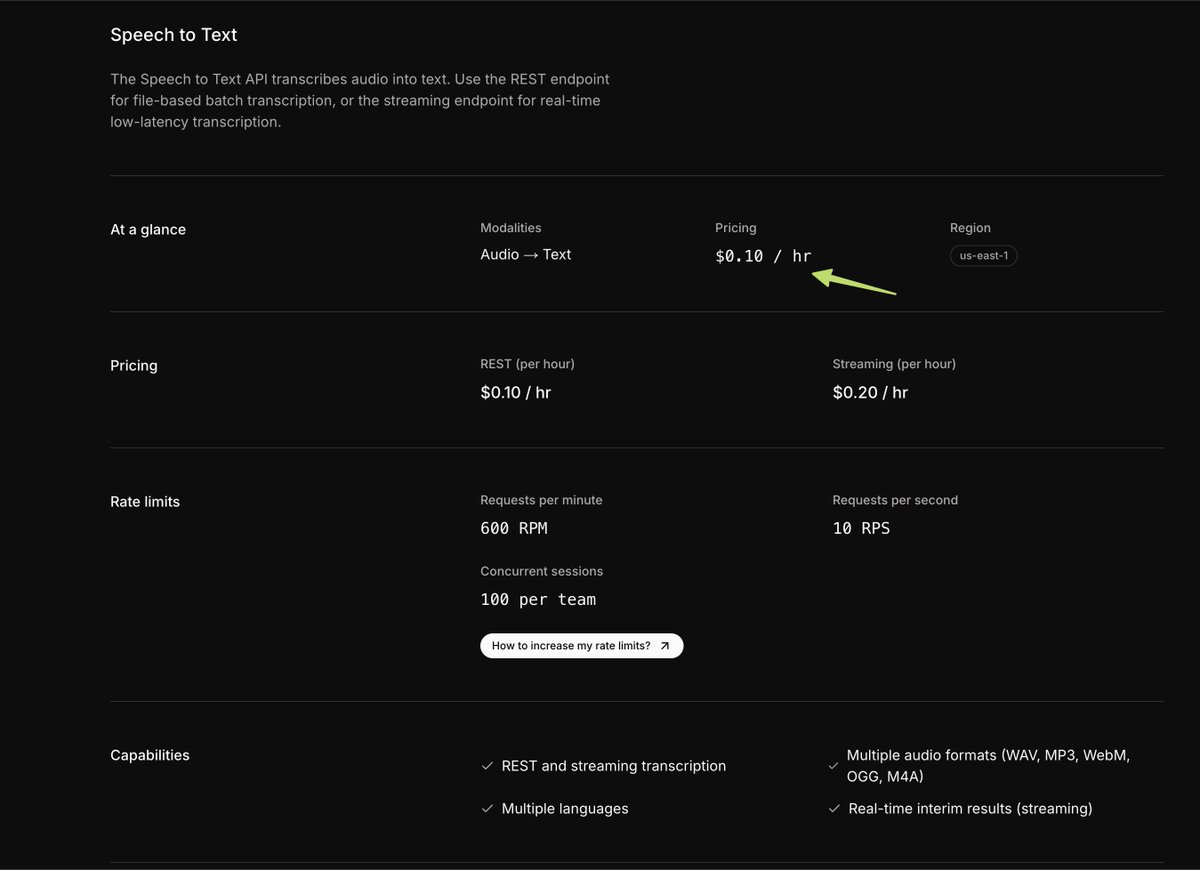Click the "Concurrent sessions" label
This screenshot has height=870, width=1200.
point(542,571)
